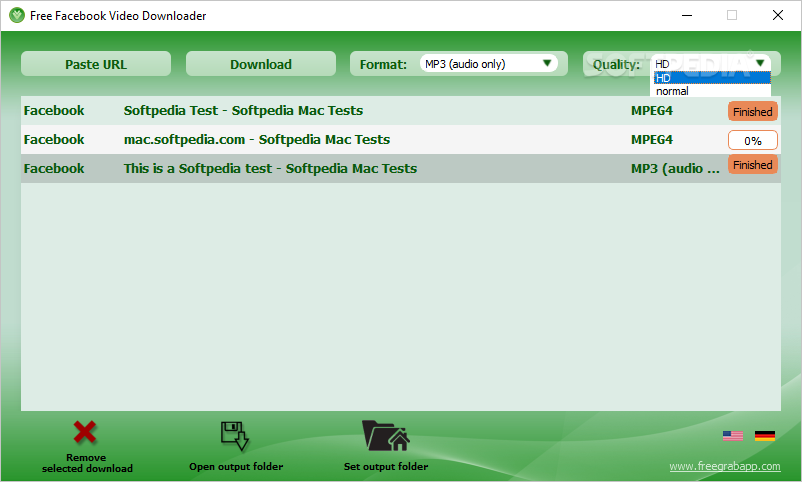
Task: Click Facebook source cell in third row
Action: coord(54,169)
